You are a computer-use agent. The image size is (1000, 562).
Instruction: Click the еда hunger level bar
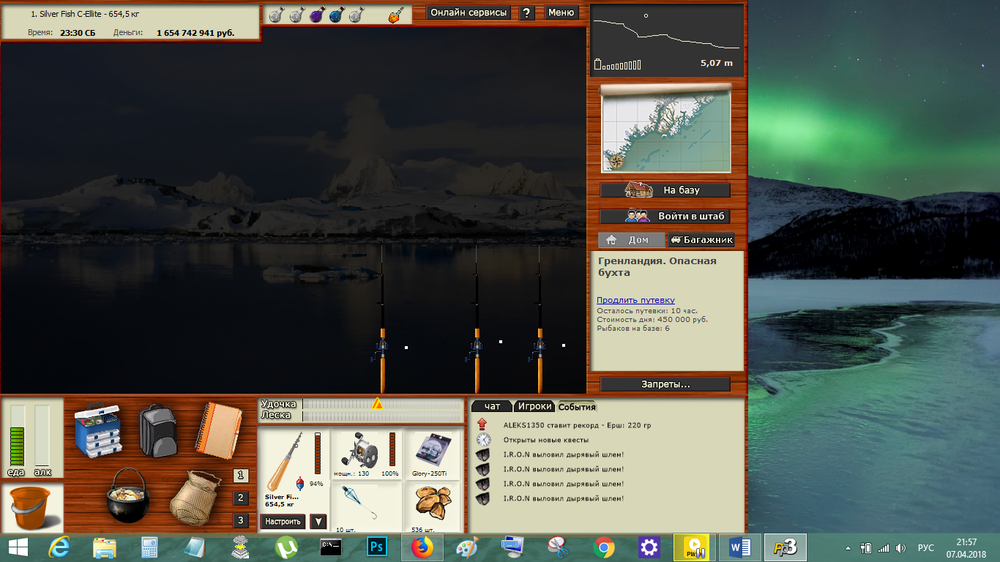tap(17, 436)
